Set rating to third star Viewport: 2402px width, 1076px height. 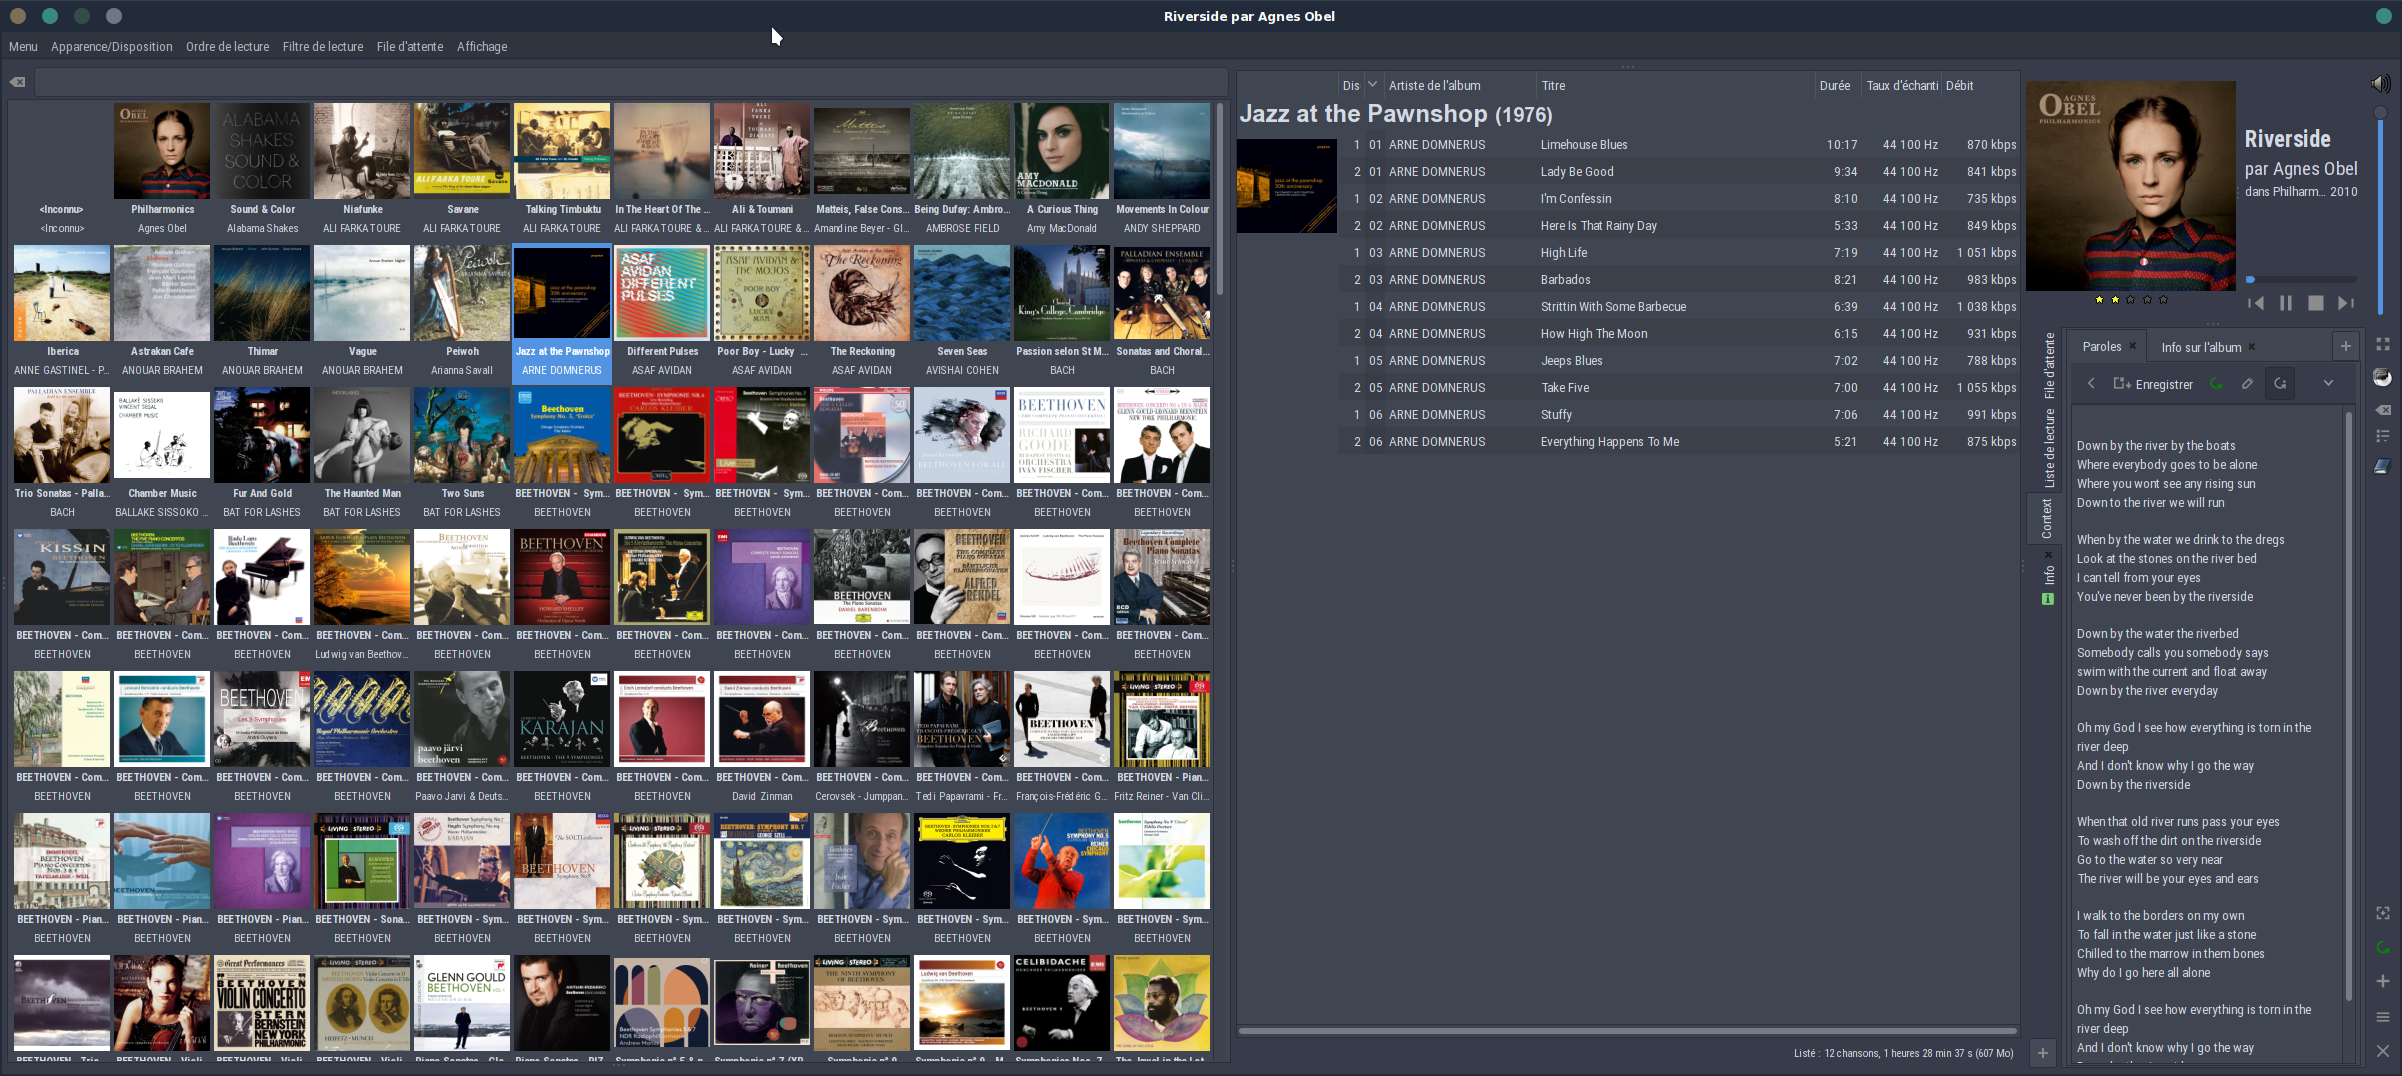click(x=2131, y=299)
